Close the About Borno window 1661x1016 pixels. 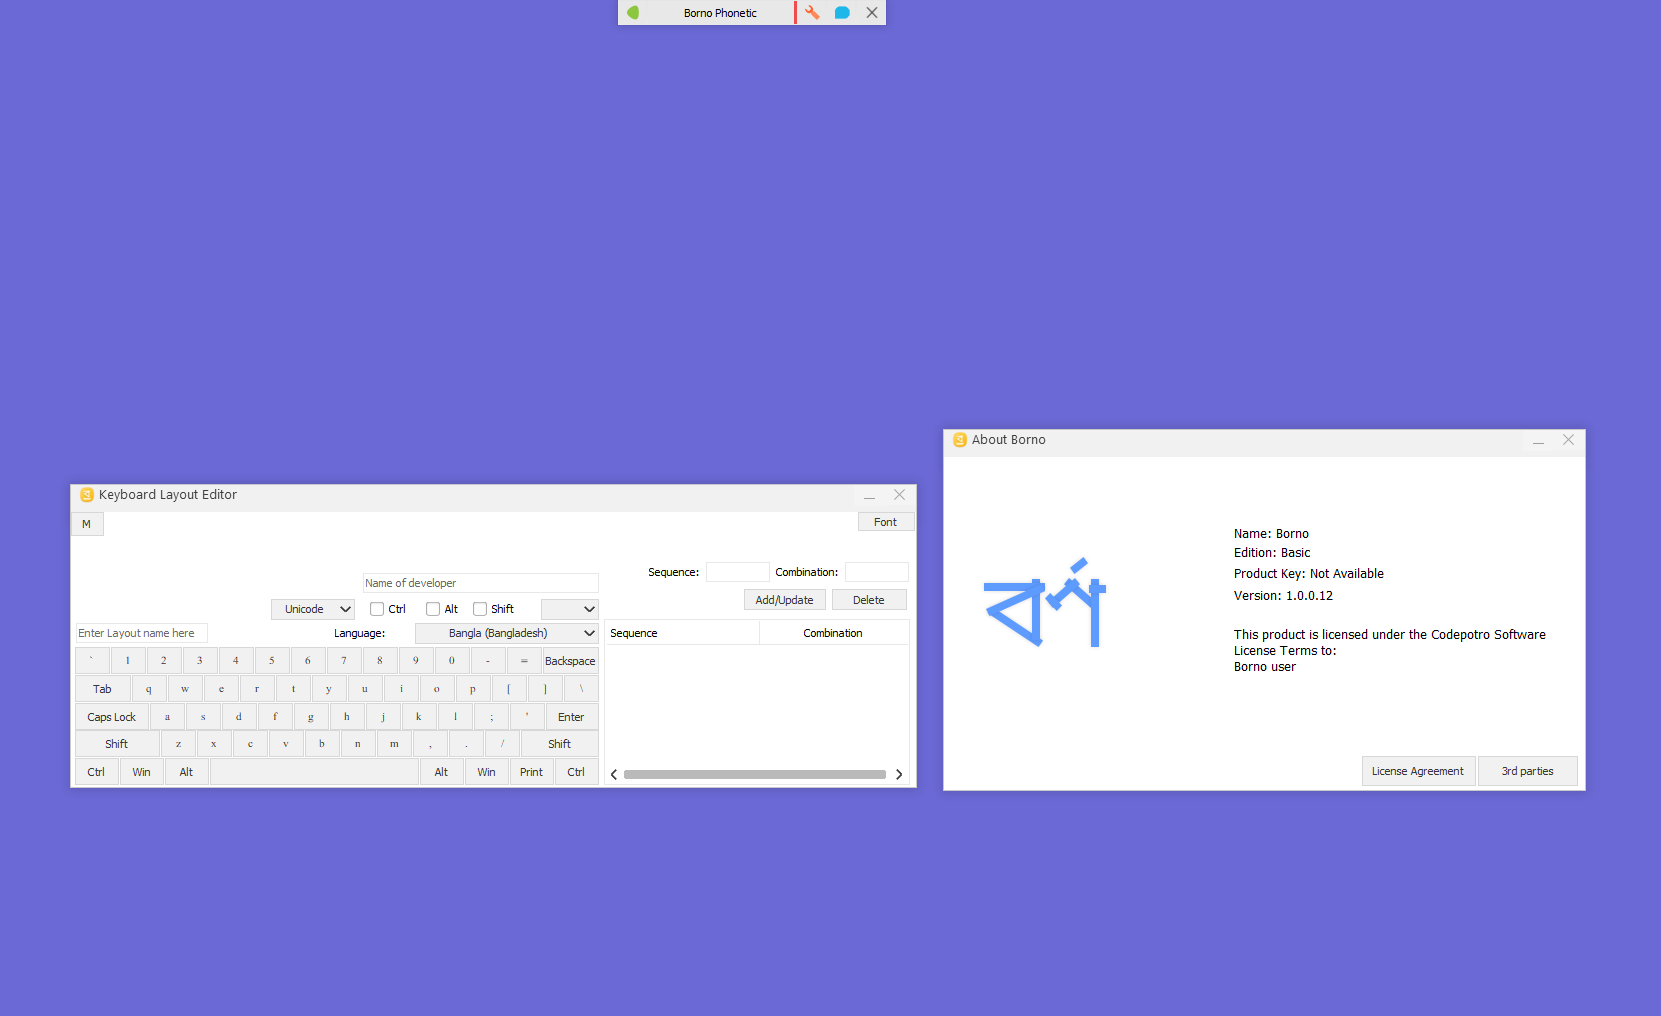coord(1568,440)
